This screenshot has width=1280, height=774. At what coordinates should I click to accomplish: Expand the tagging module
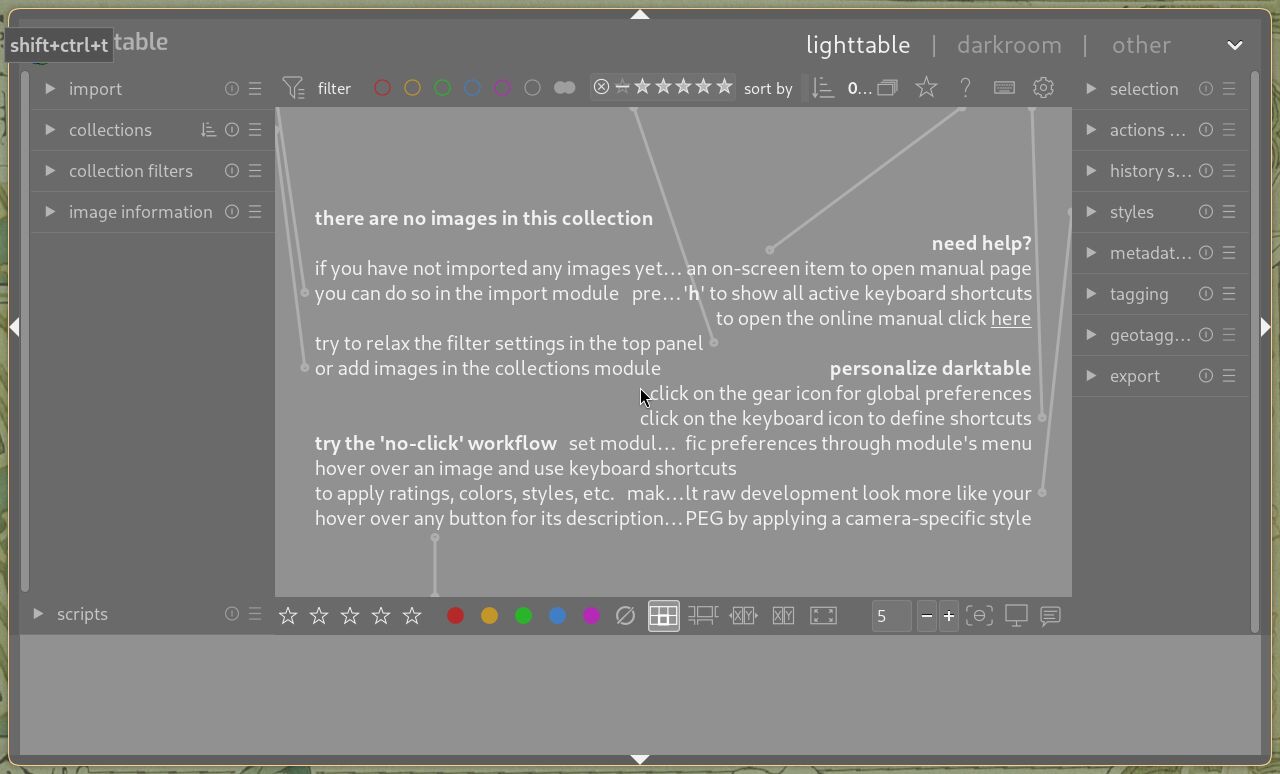(x=1091, y=294)
